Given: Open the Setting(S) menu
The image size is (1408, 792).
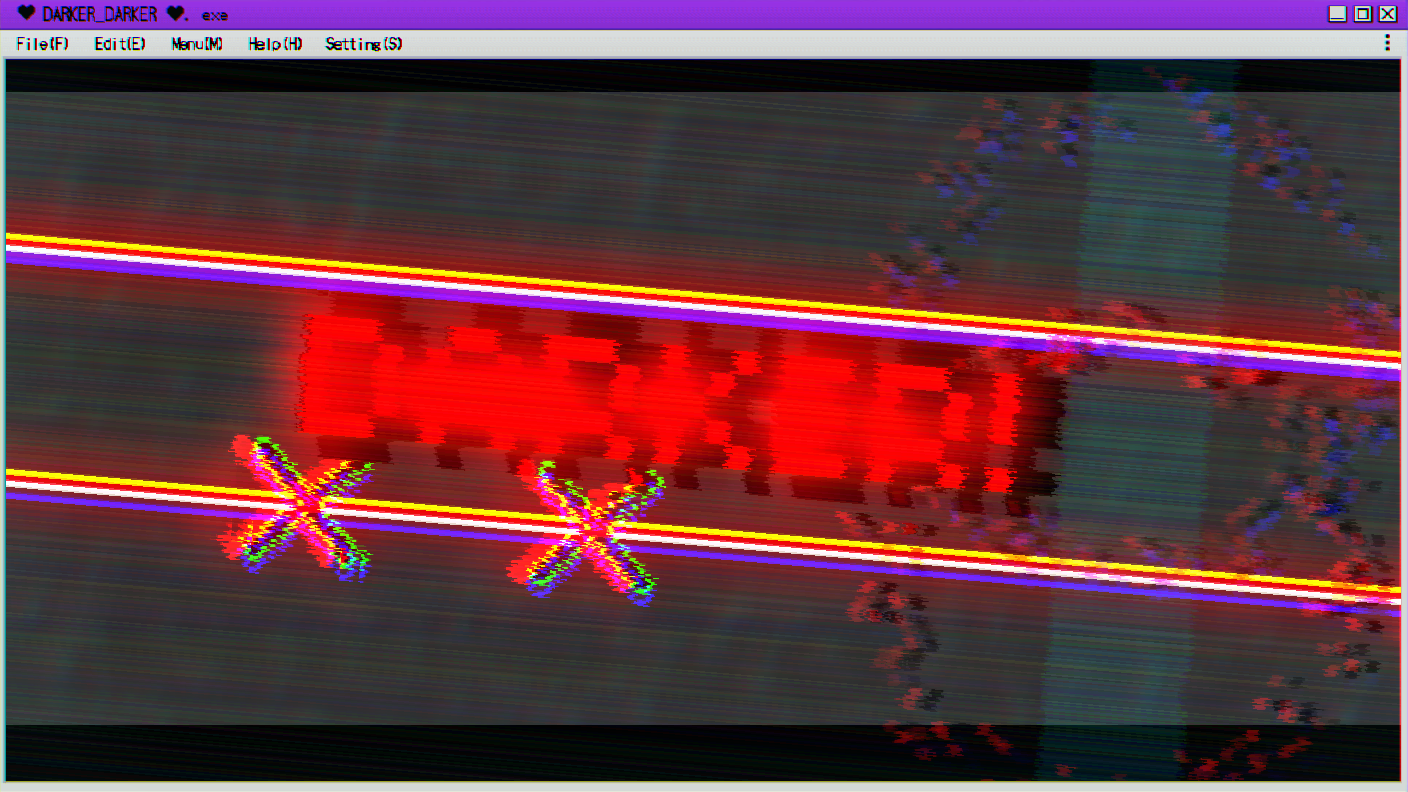Looking at the screenshot, I should (364, 44).
